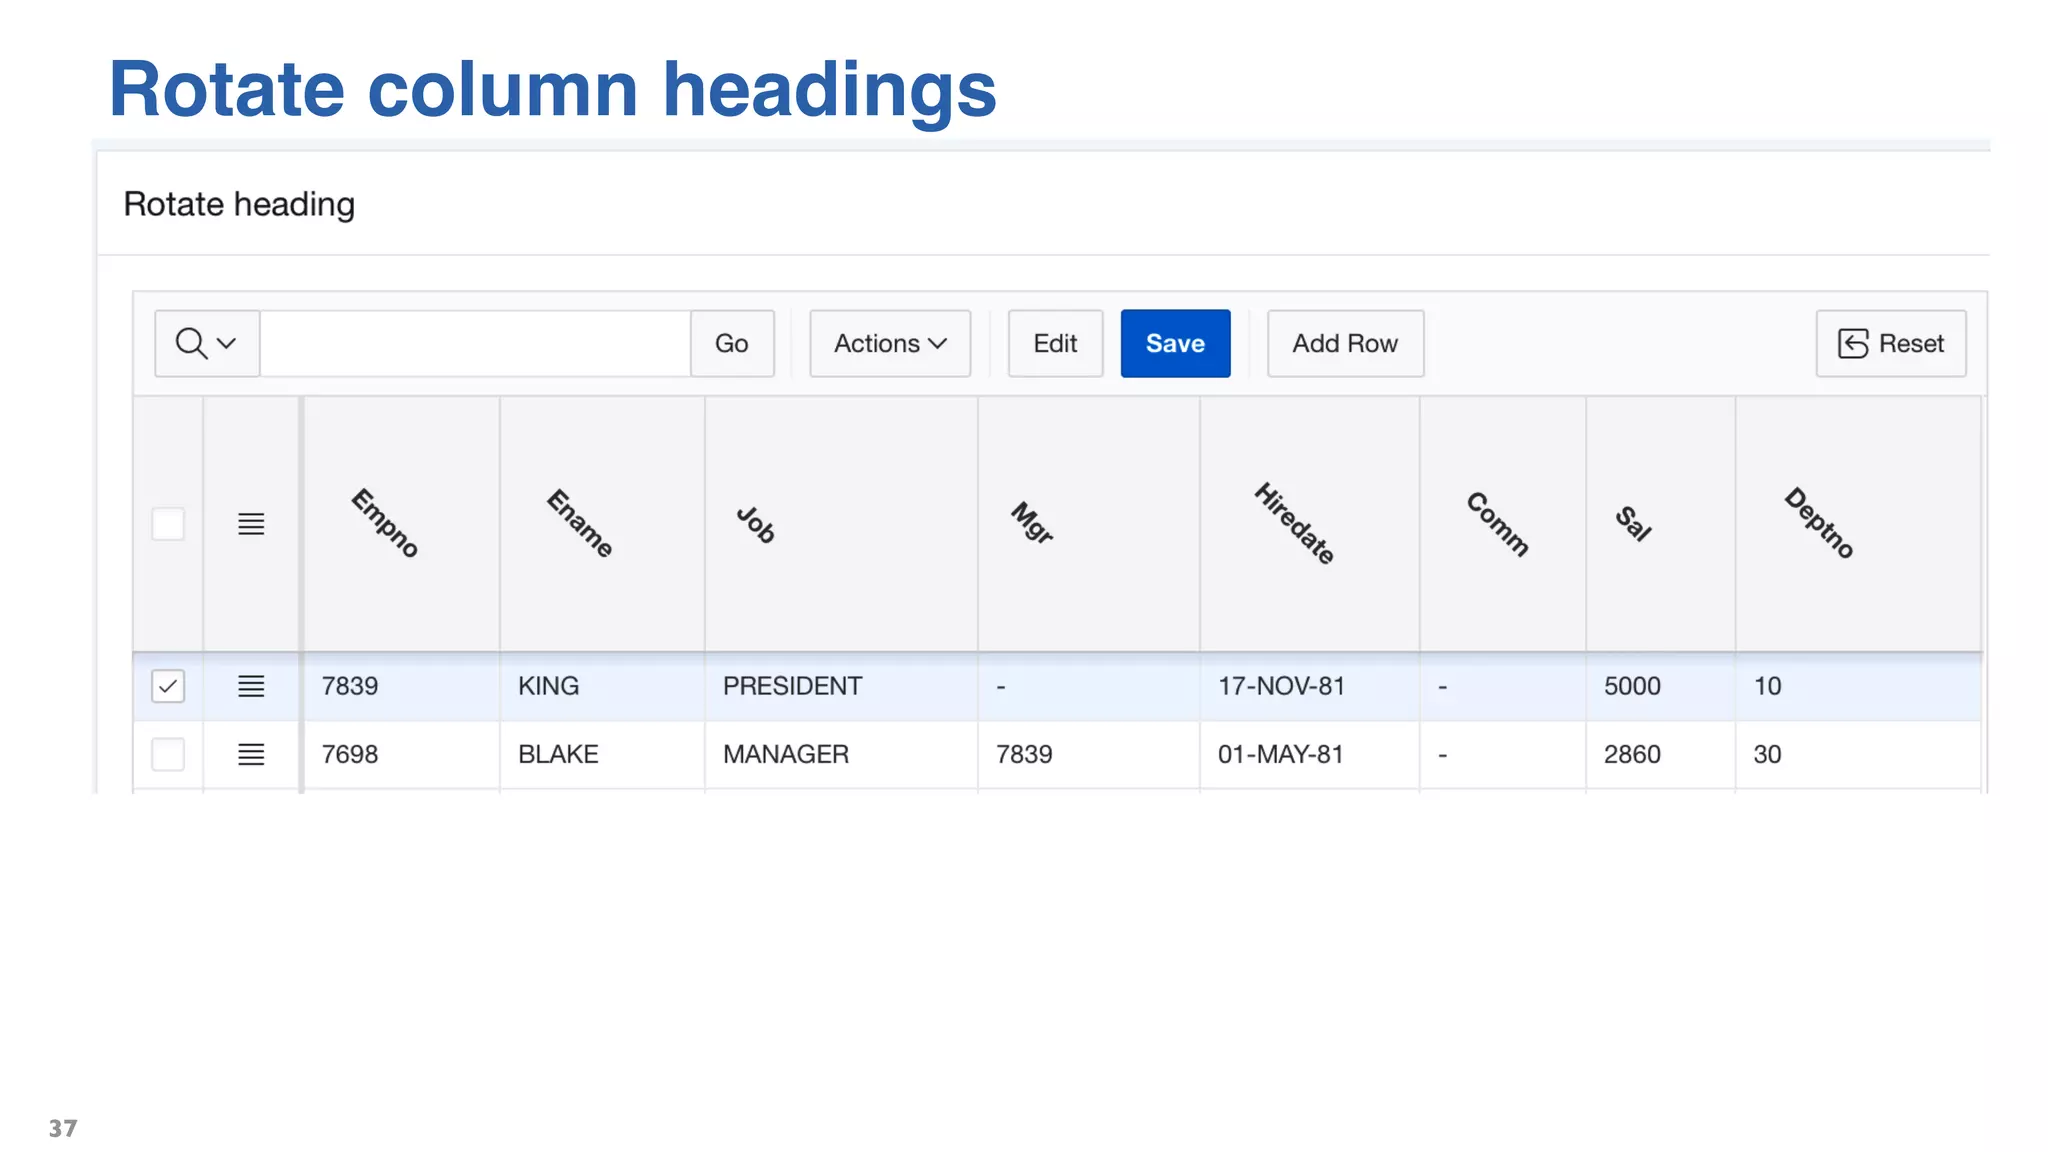This screenshot has width=2048, height=1152.
Task: Click the Edit button
Action: click(x=1055, y=343)
